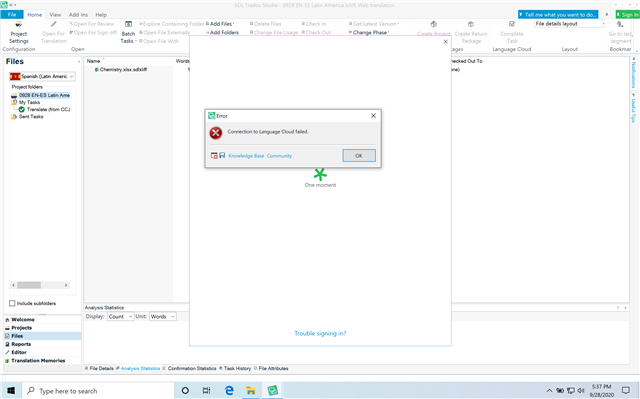640x399 pixels.
Task: Click the red error icon in the dialog
Action: point(216,133)
